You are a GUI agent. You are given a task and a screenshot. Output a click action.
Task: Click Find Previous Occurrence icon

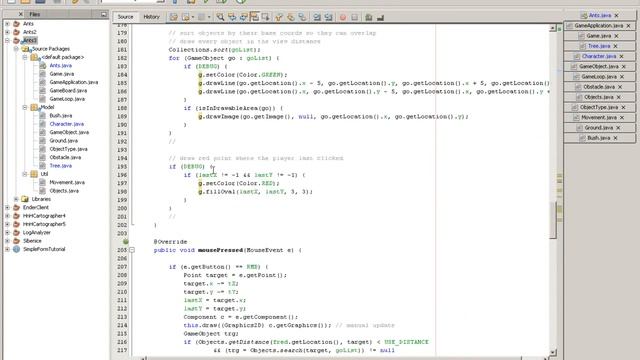232,17
